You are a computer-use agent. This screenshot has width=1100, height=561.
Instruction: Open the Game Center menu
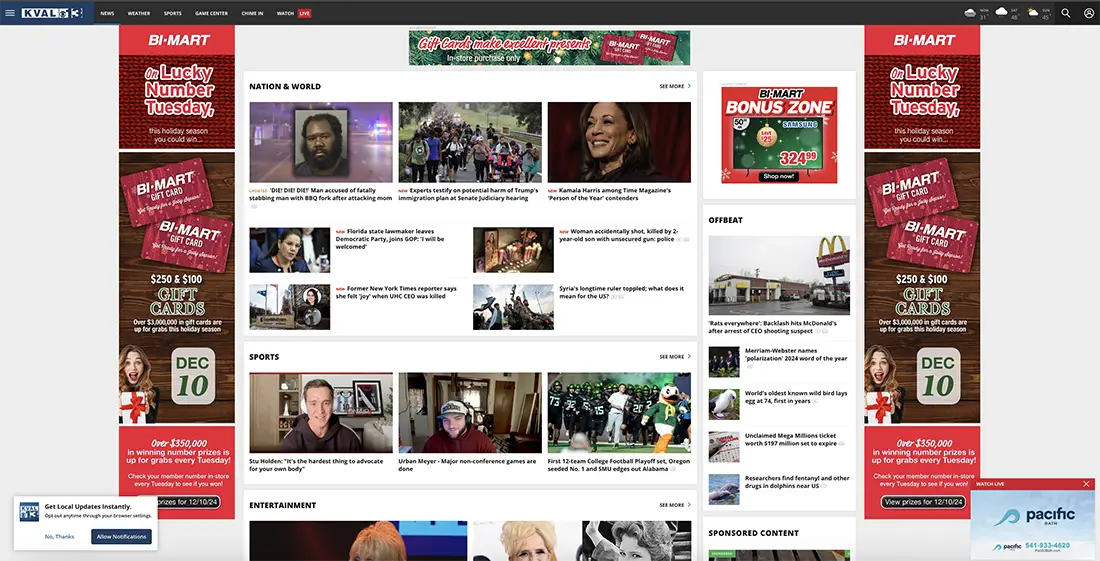coord(211,13)
